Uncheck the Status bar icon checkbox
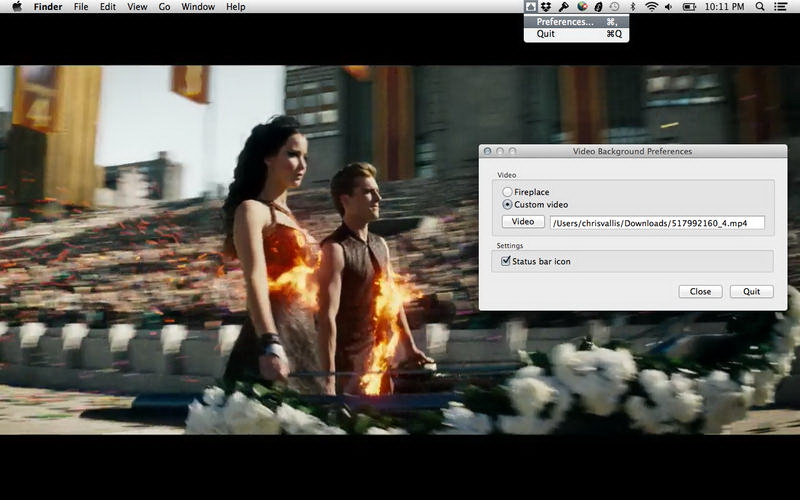800x500 pixels. 506,261
